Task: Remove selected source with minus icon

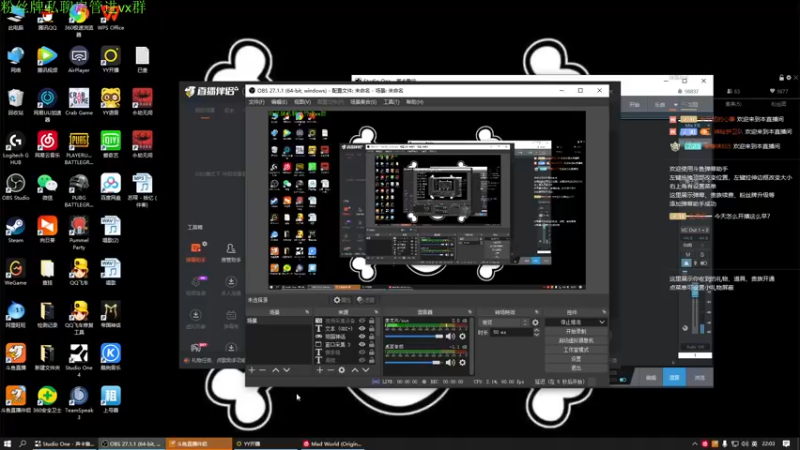Action: [330, 370]
